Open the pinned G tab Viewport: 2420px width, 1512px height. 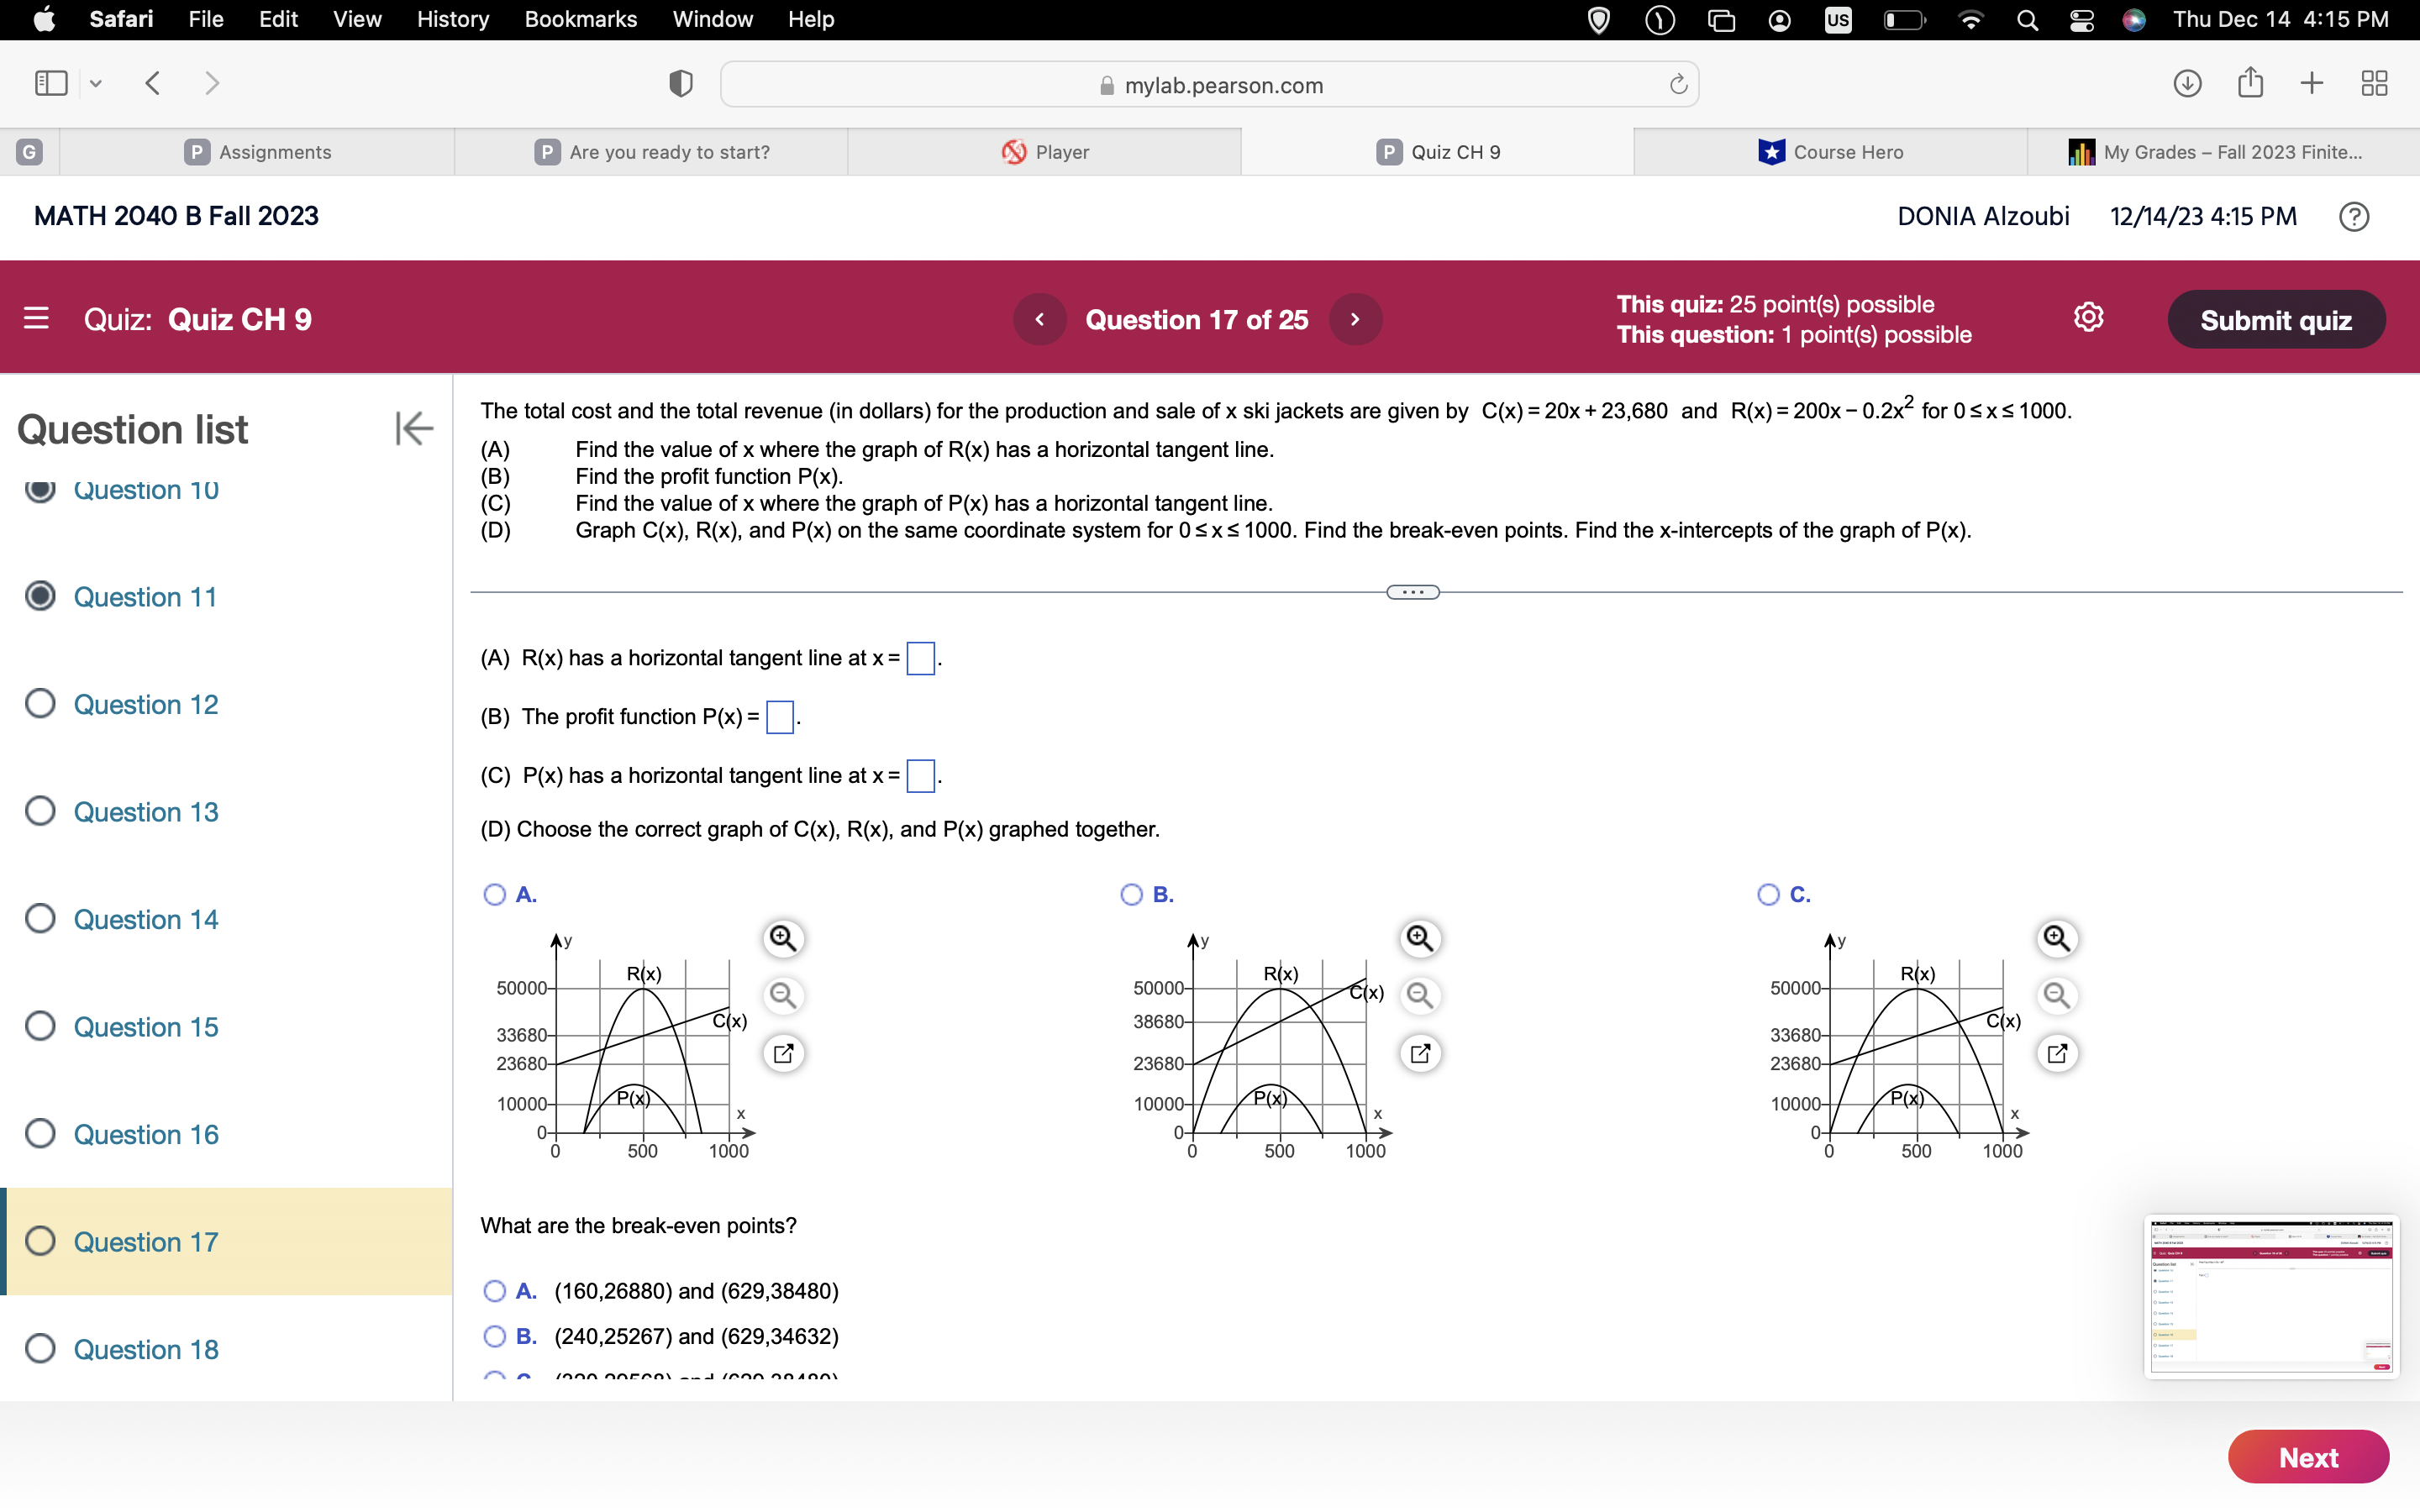pyautogui.click(x=29, y=152)
